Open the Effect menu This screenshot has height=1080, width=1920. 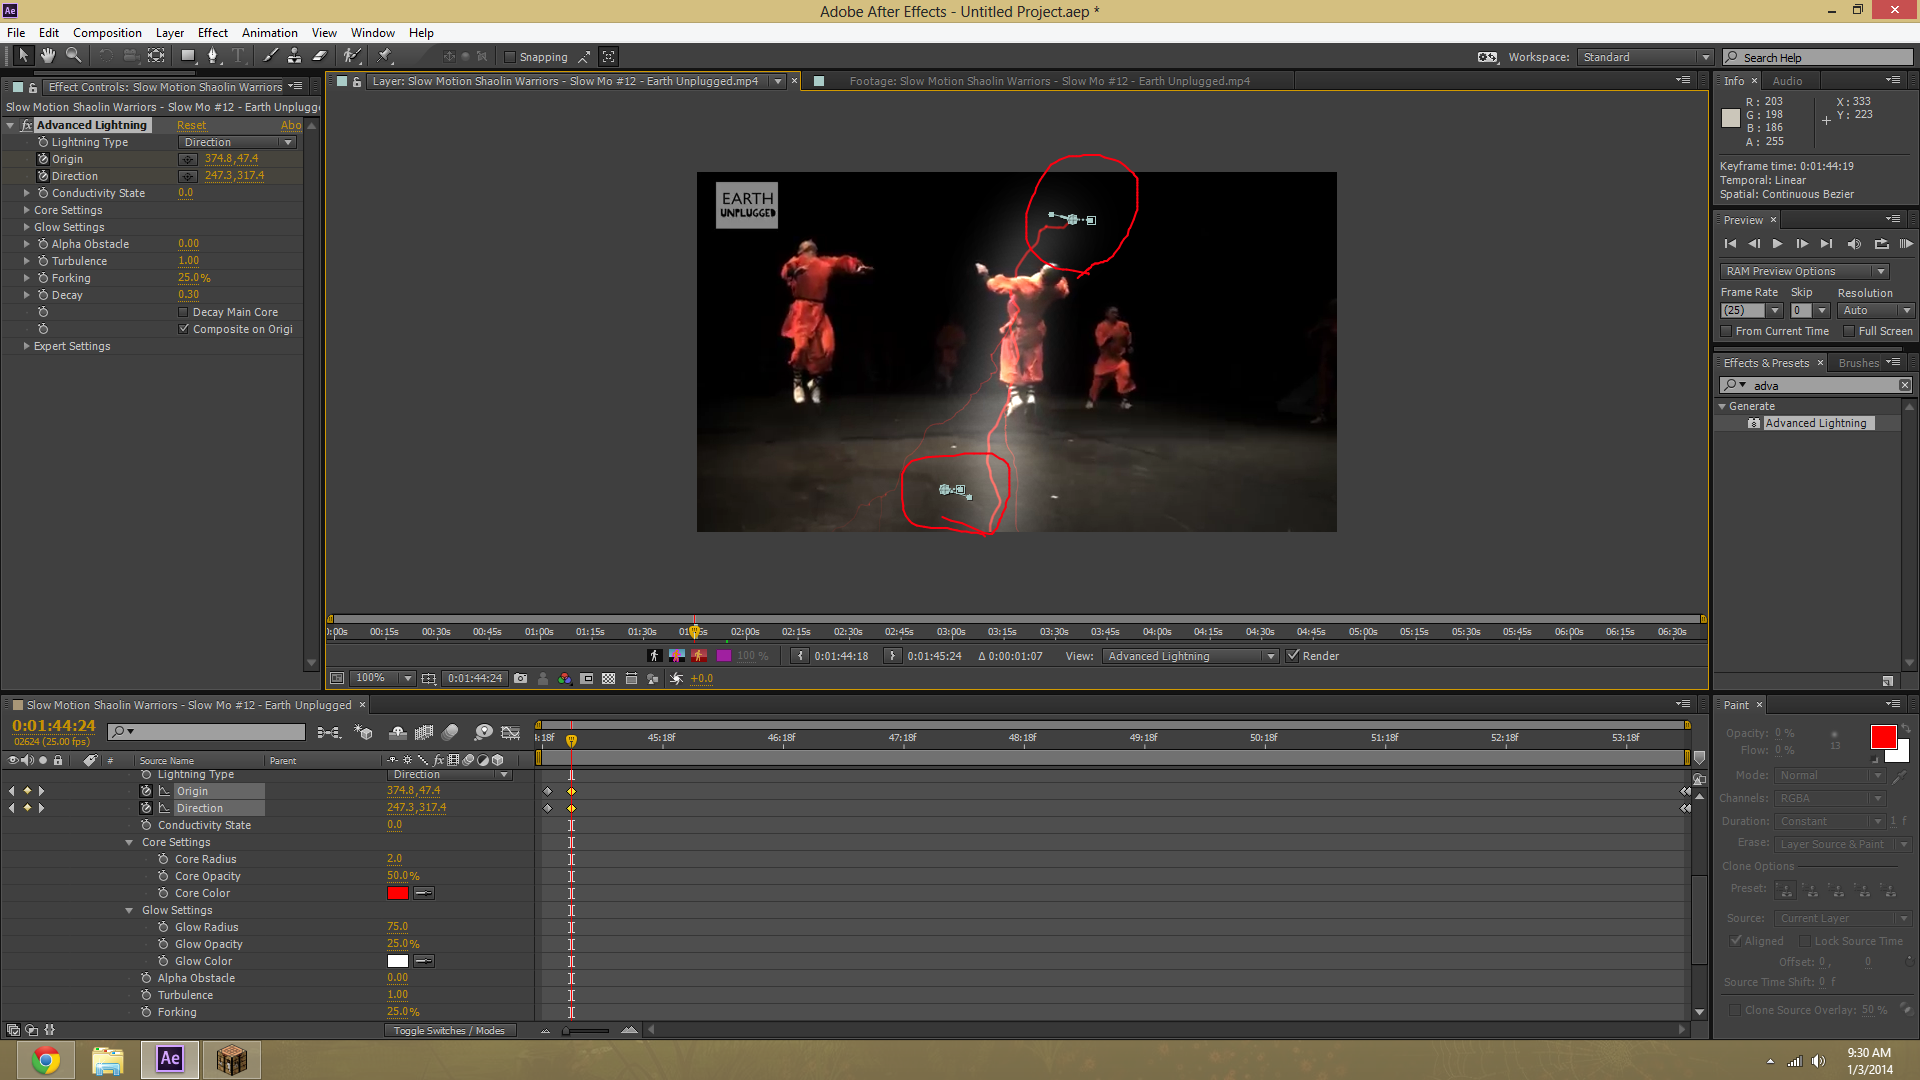pyautogui.click(x=212, y=33)
